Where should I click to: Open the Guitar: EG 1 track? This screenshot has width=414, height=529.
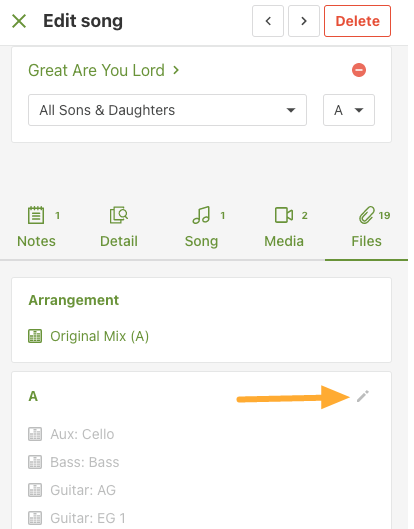pos(88,518)
